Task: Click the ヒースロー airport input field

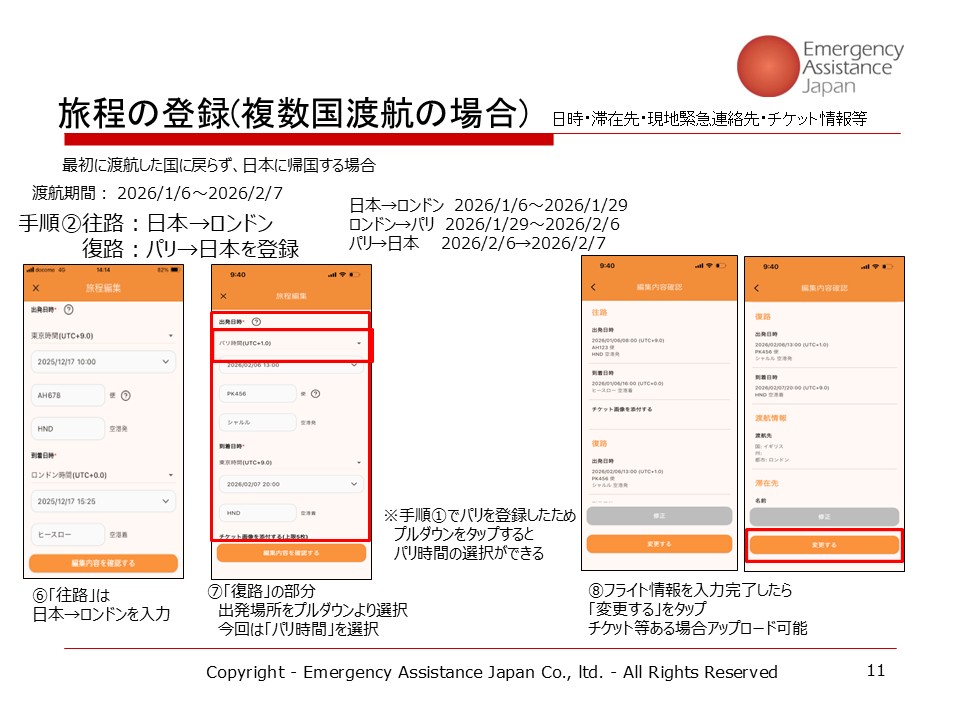Action: (68, 535)
